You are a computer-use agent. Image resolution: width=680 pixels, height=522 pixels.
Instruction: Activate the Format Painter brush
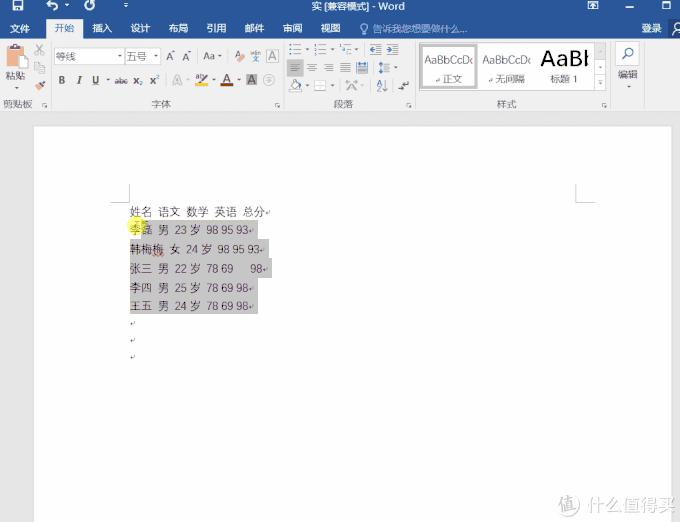click(x=39, y=85)
